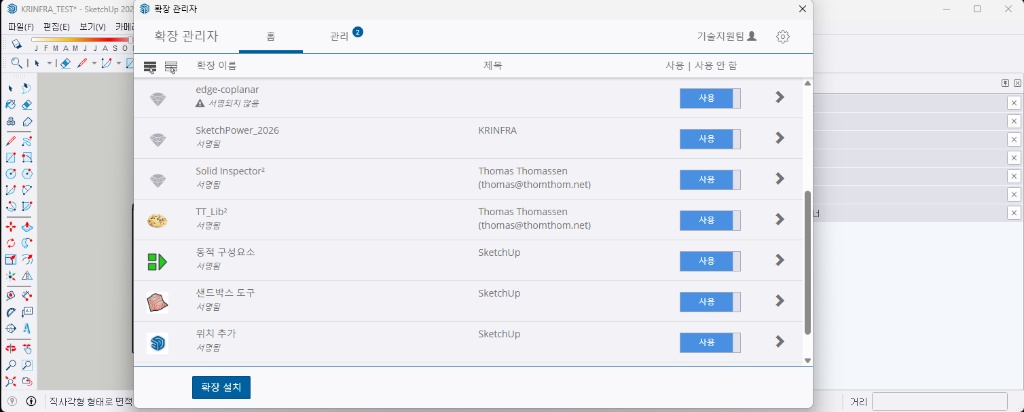1024x412 pixels.
Task: Select the Lasso Select tool in left toolbar
Action: tap(27, 87)
